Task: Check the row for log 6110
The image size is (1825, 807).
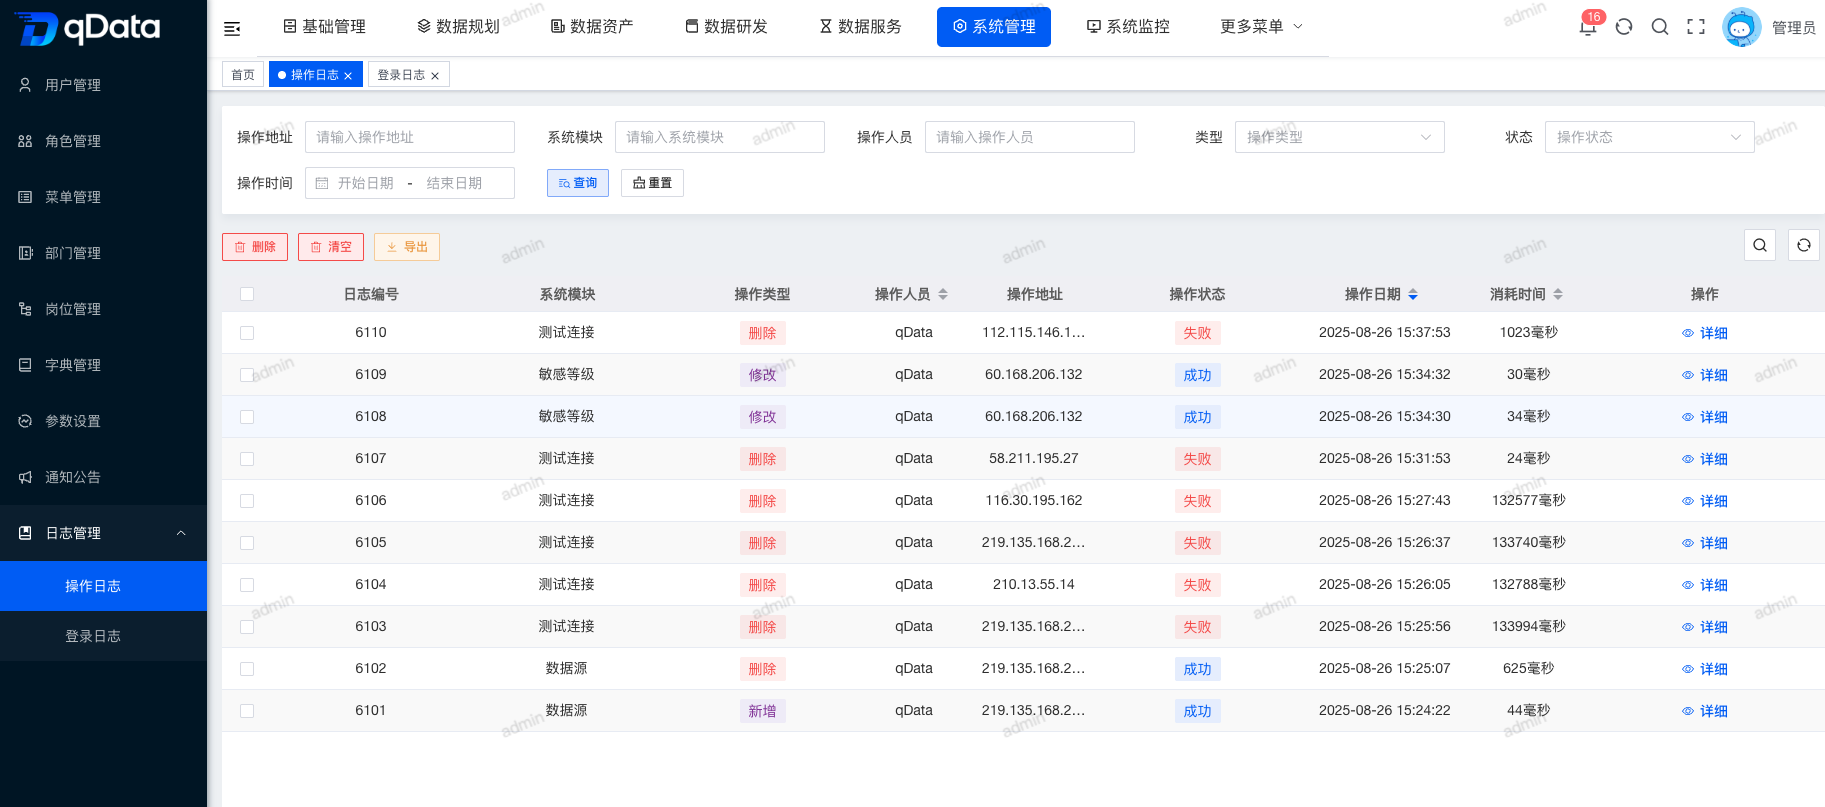Action: (247, 333)
